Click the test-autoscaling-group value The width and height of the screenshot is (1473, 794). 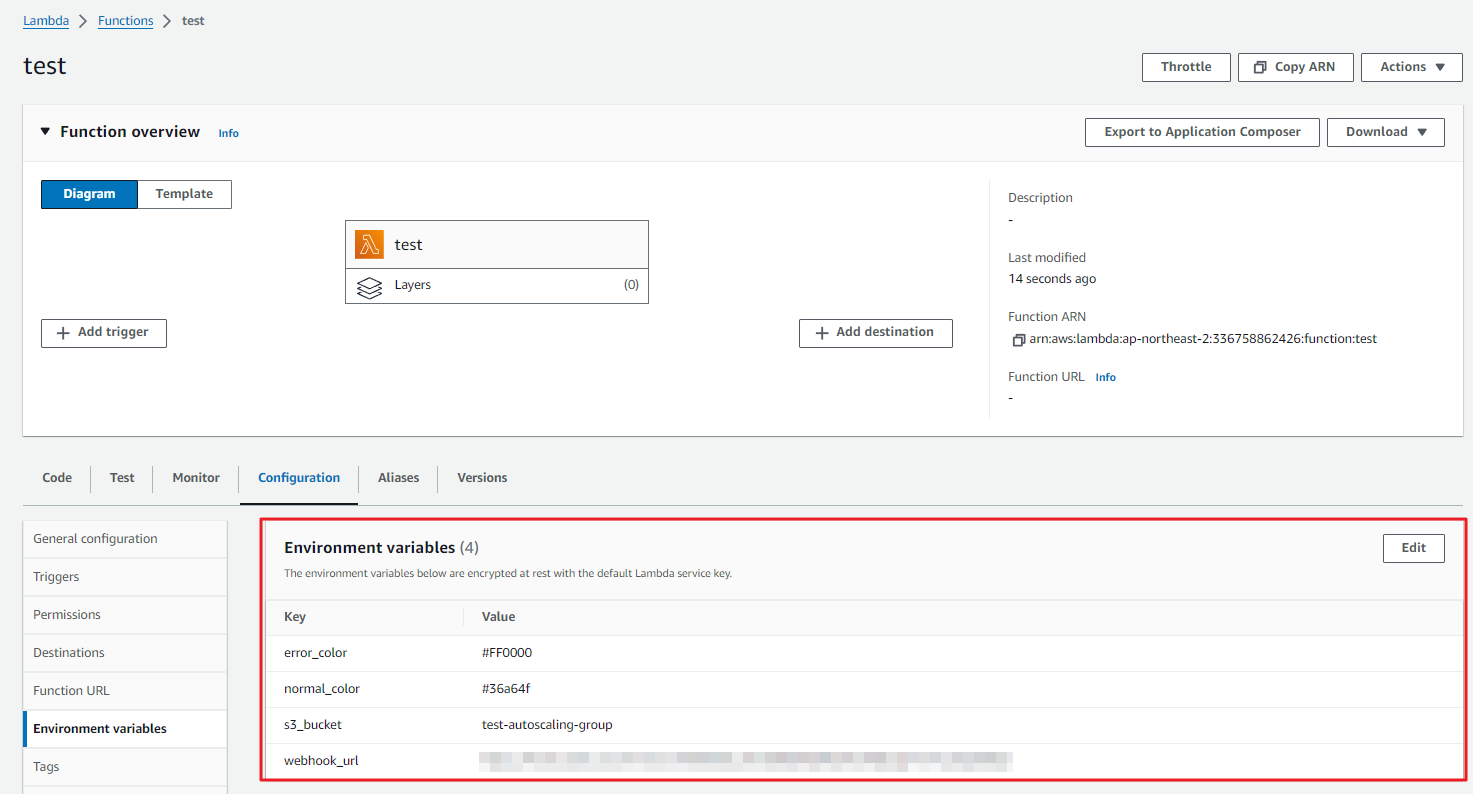point(547,725)
